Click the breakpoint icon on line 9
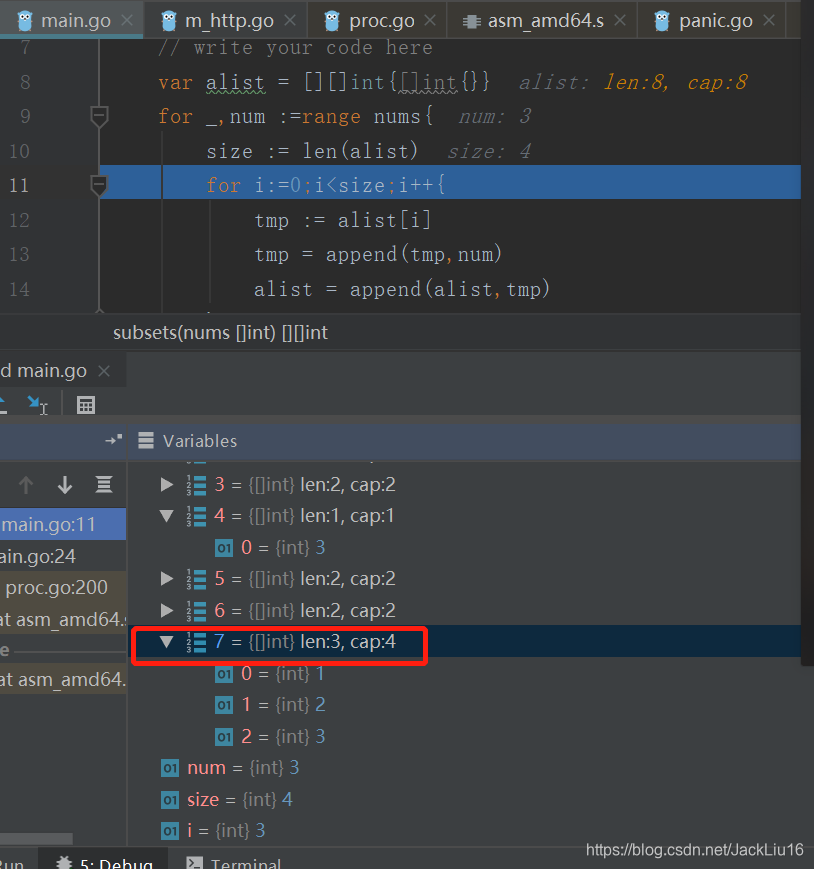 (x=98, y=116)
